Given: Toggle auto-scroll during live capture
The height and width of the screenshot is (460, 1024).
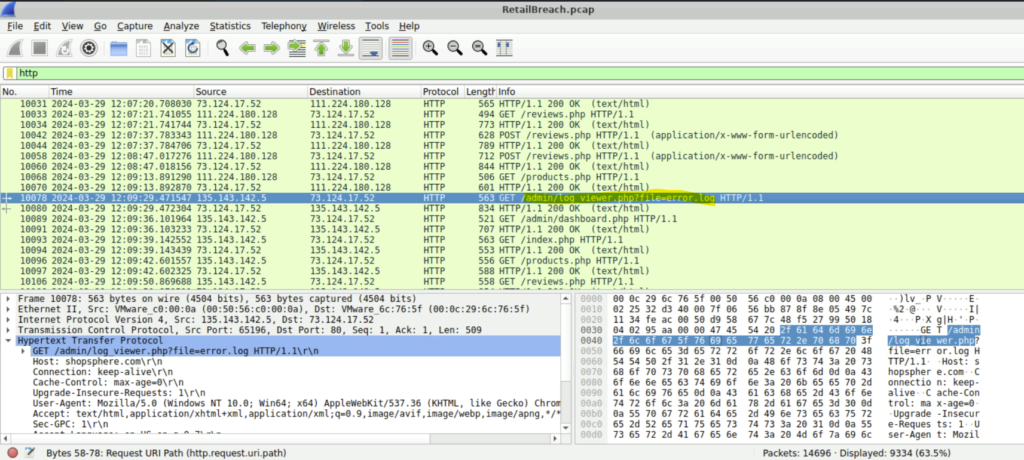Looking at the screenshot, I should pyautogui.click(x=370, y=47).
